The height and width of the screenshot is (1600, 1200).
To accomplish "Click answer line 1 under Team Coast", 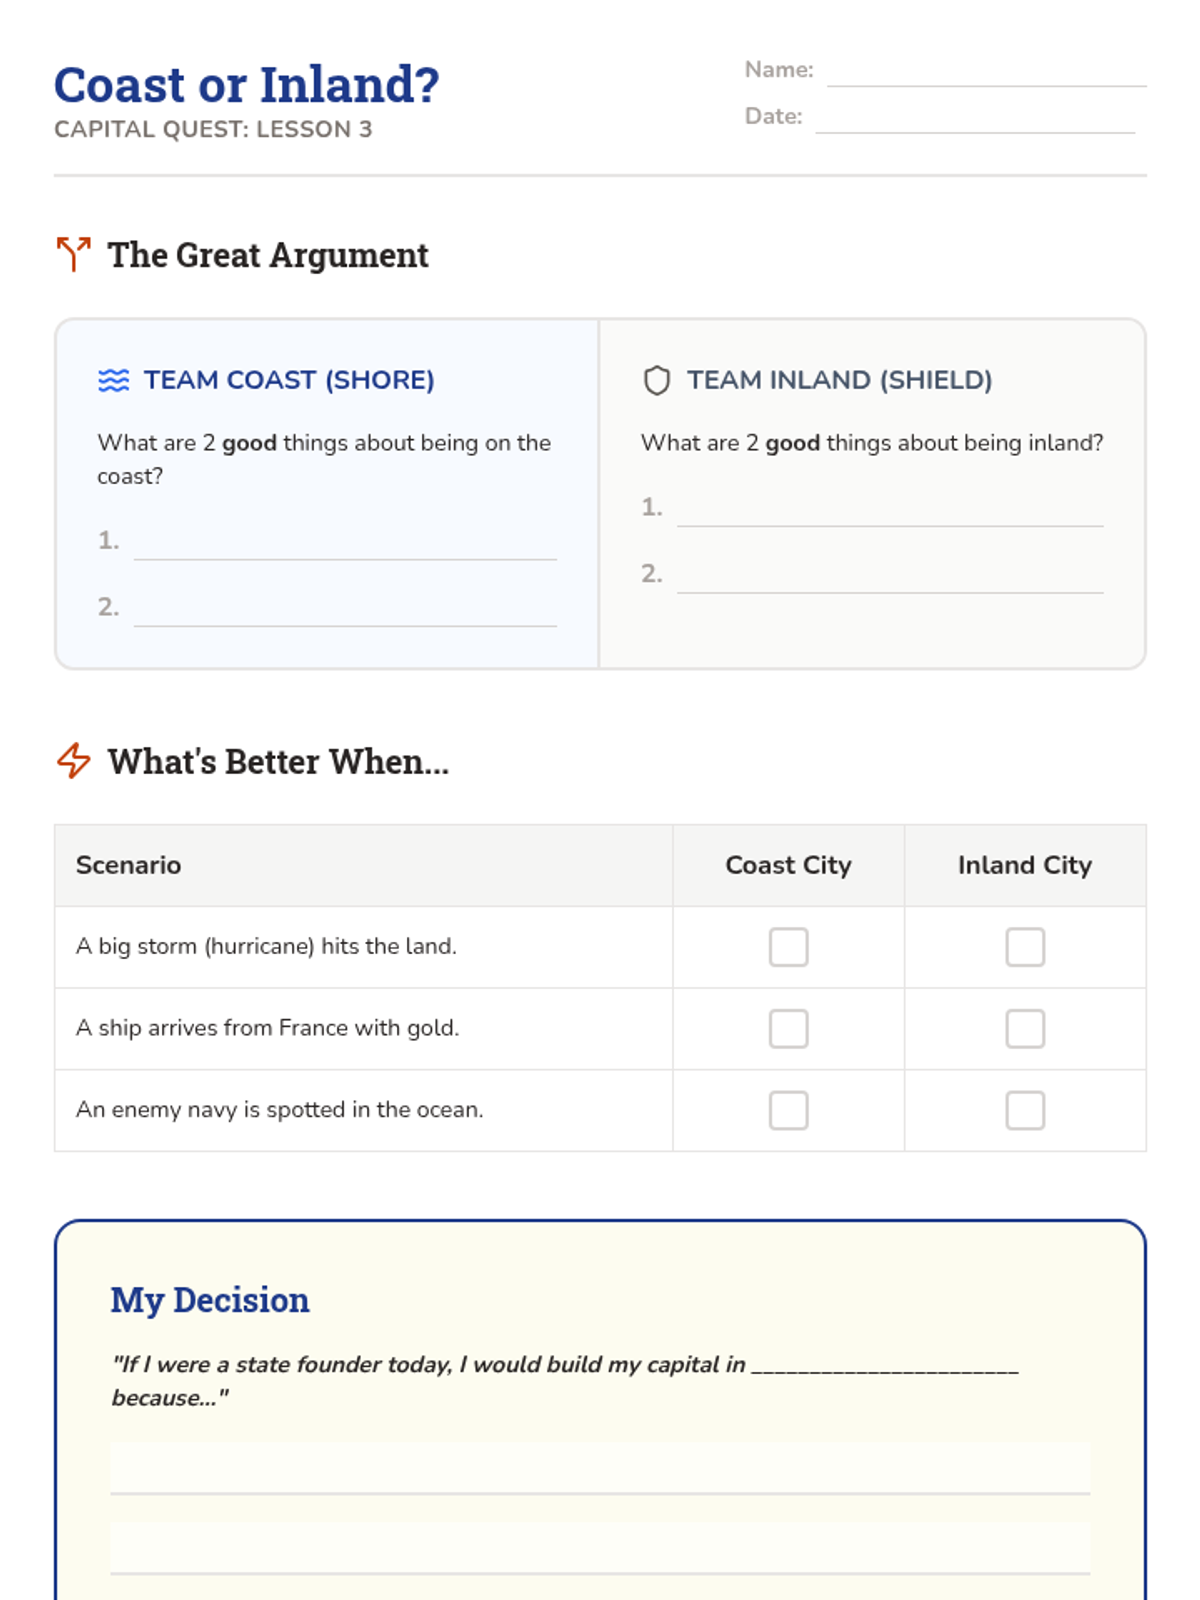I will tap(345, 542).
